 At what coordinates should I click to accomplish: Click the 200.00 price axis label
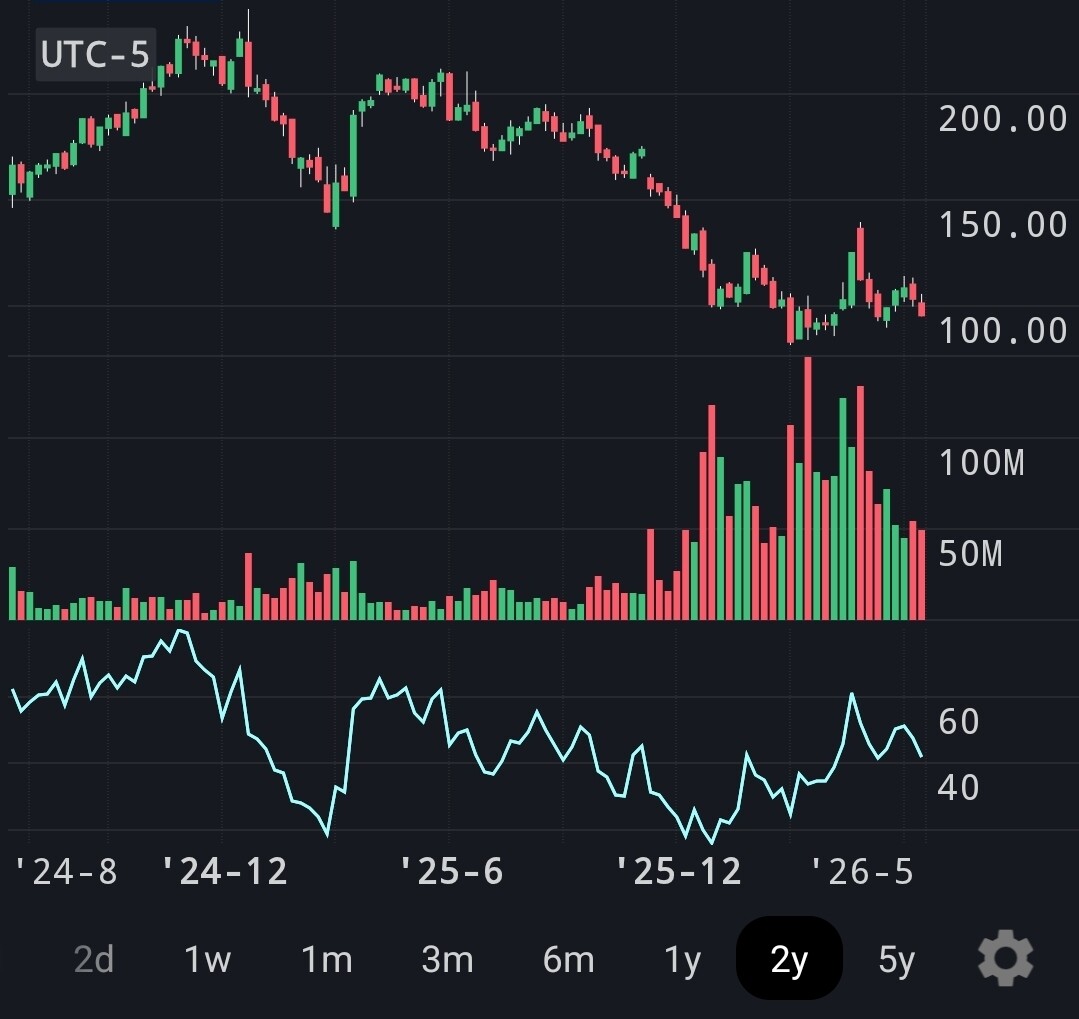tap(1003, 119)
